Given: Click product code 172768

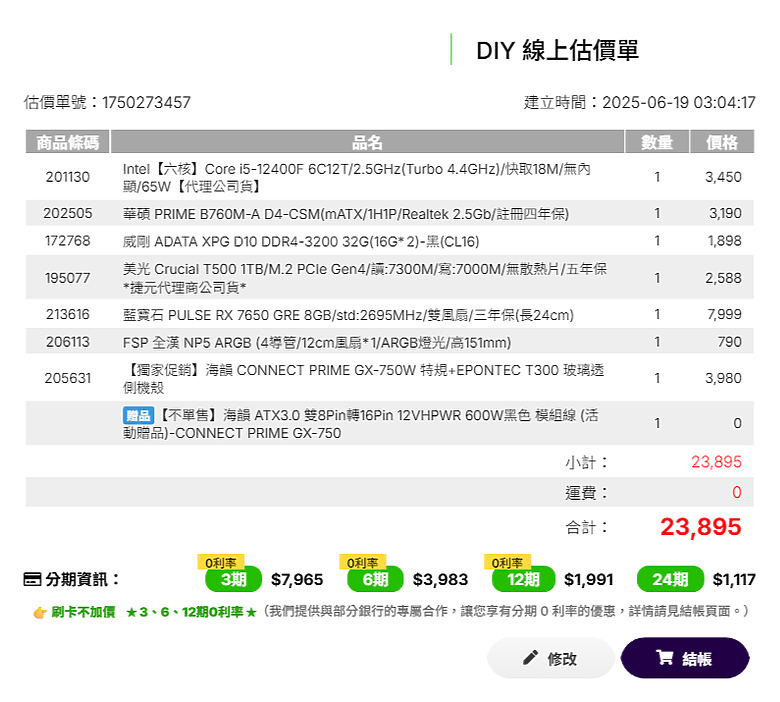Looking at the screenshot, I should point(68,241).
